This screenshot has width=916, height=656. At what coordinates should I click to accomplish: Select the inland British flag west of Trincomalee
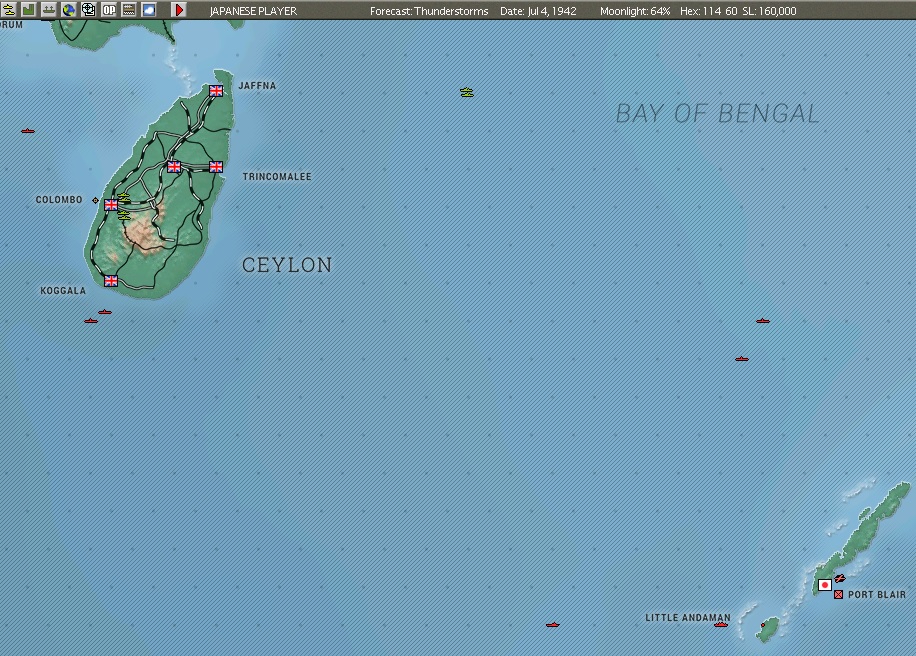[174, 166]
